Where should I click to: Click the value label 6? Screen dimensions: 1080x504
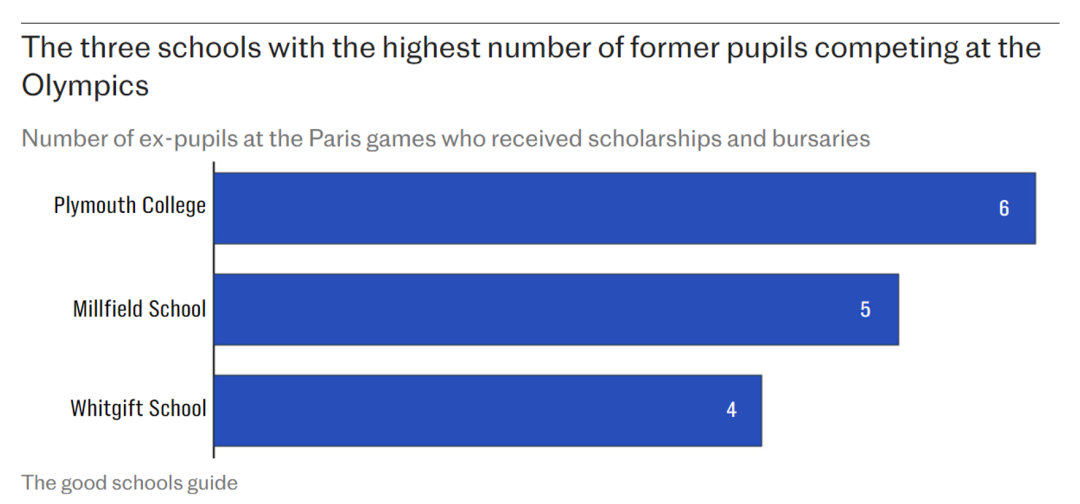(1004, 209)
